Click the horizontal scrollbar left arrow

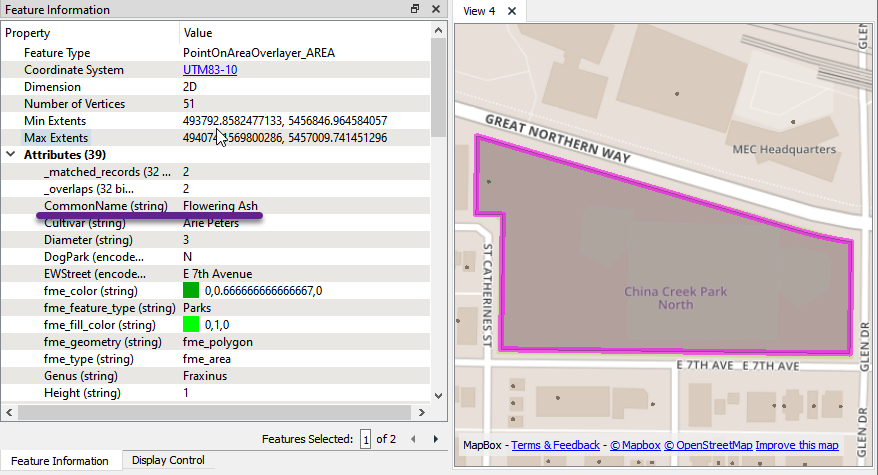(7, 412)
